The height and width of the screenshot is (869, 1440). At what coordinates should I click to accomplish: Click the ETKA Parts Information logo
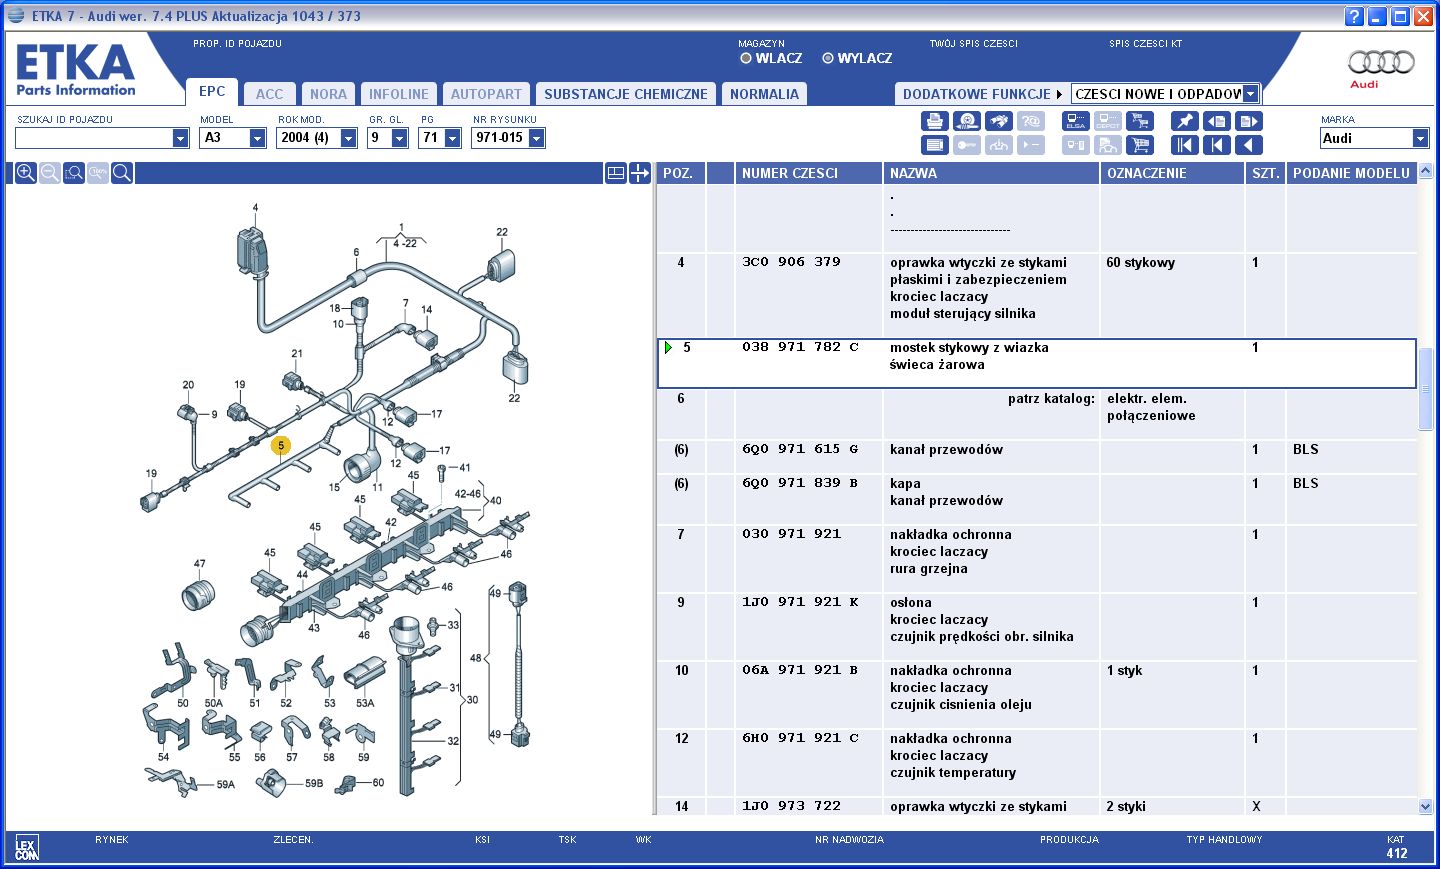[76, 70]
